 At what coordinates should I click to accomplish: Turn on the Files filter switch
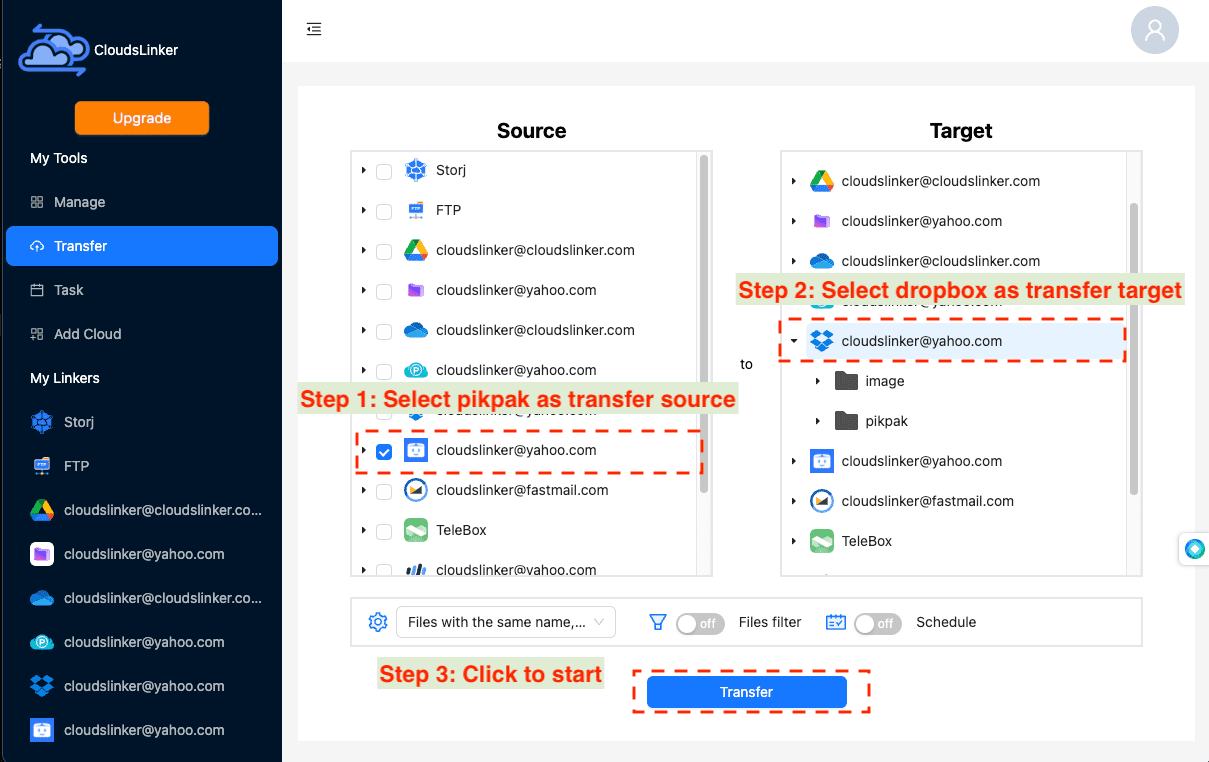point(700,623)
